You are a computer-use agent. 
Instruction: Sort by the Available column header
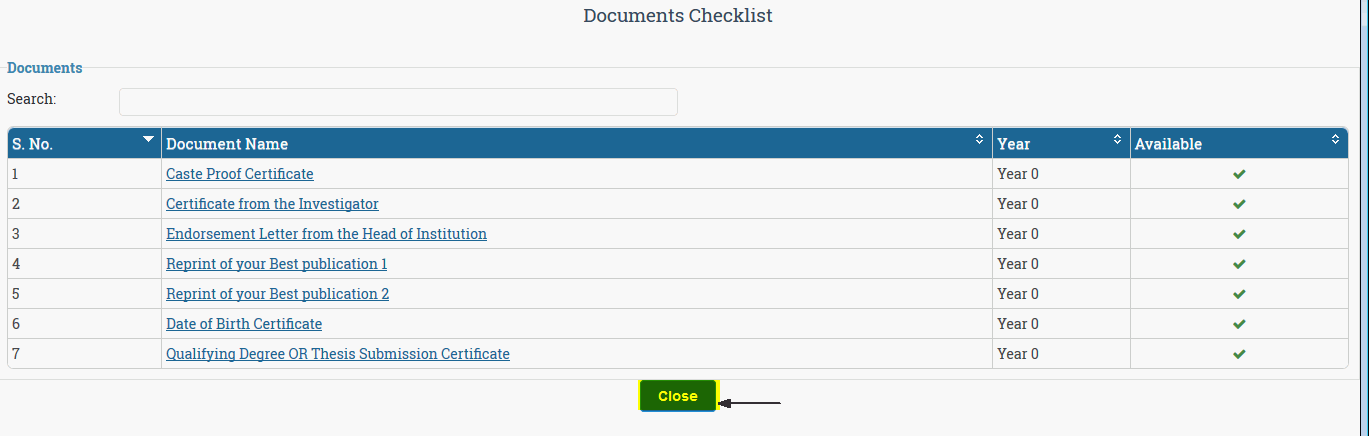point(1238,144)
